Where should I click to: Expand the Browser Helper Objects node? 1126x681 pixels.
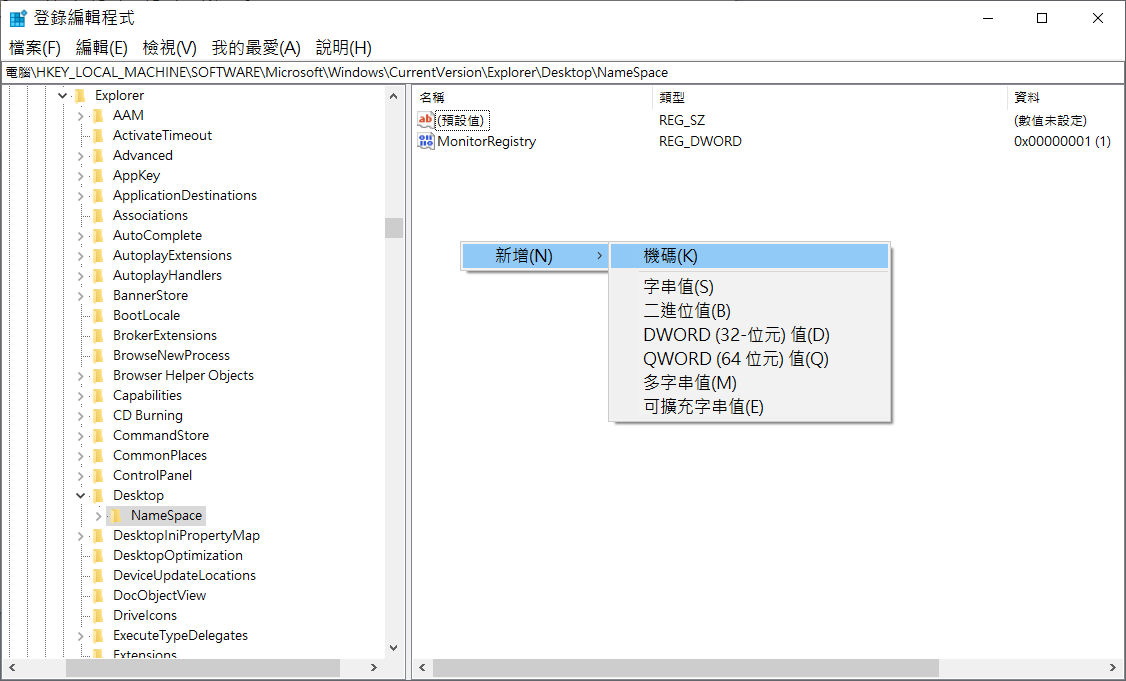(x=80, y=376)
